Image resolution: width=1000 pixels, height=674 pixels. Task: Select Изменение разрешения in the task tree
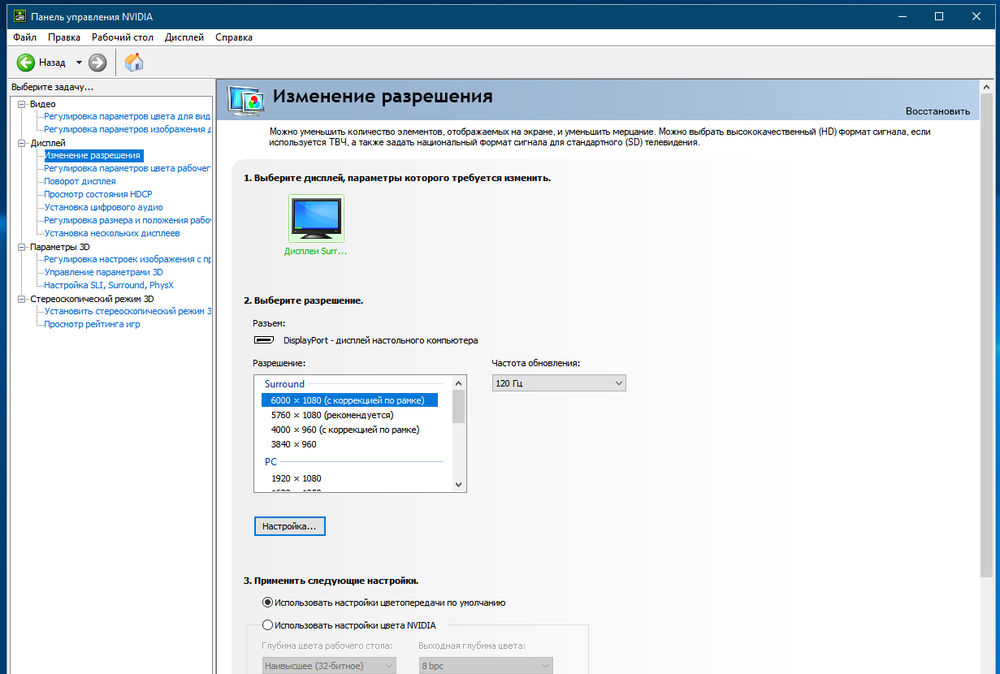click(93, 155)
